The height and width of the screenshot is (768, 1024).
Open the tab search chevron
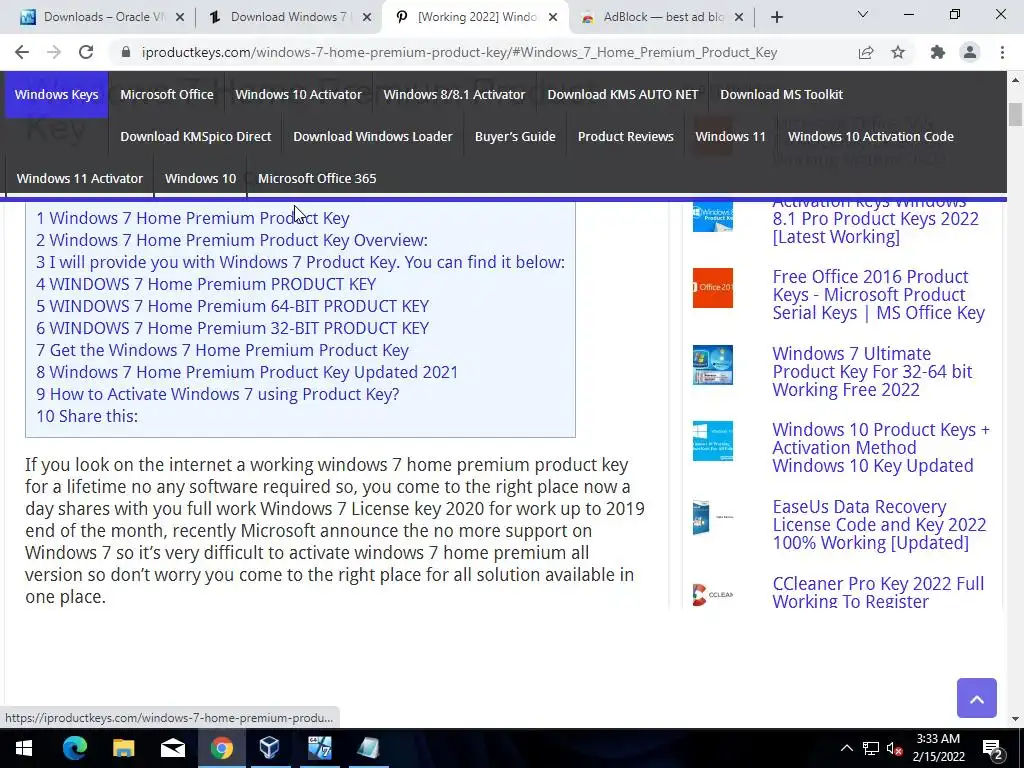pos(863,14)
